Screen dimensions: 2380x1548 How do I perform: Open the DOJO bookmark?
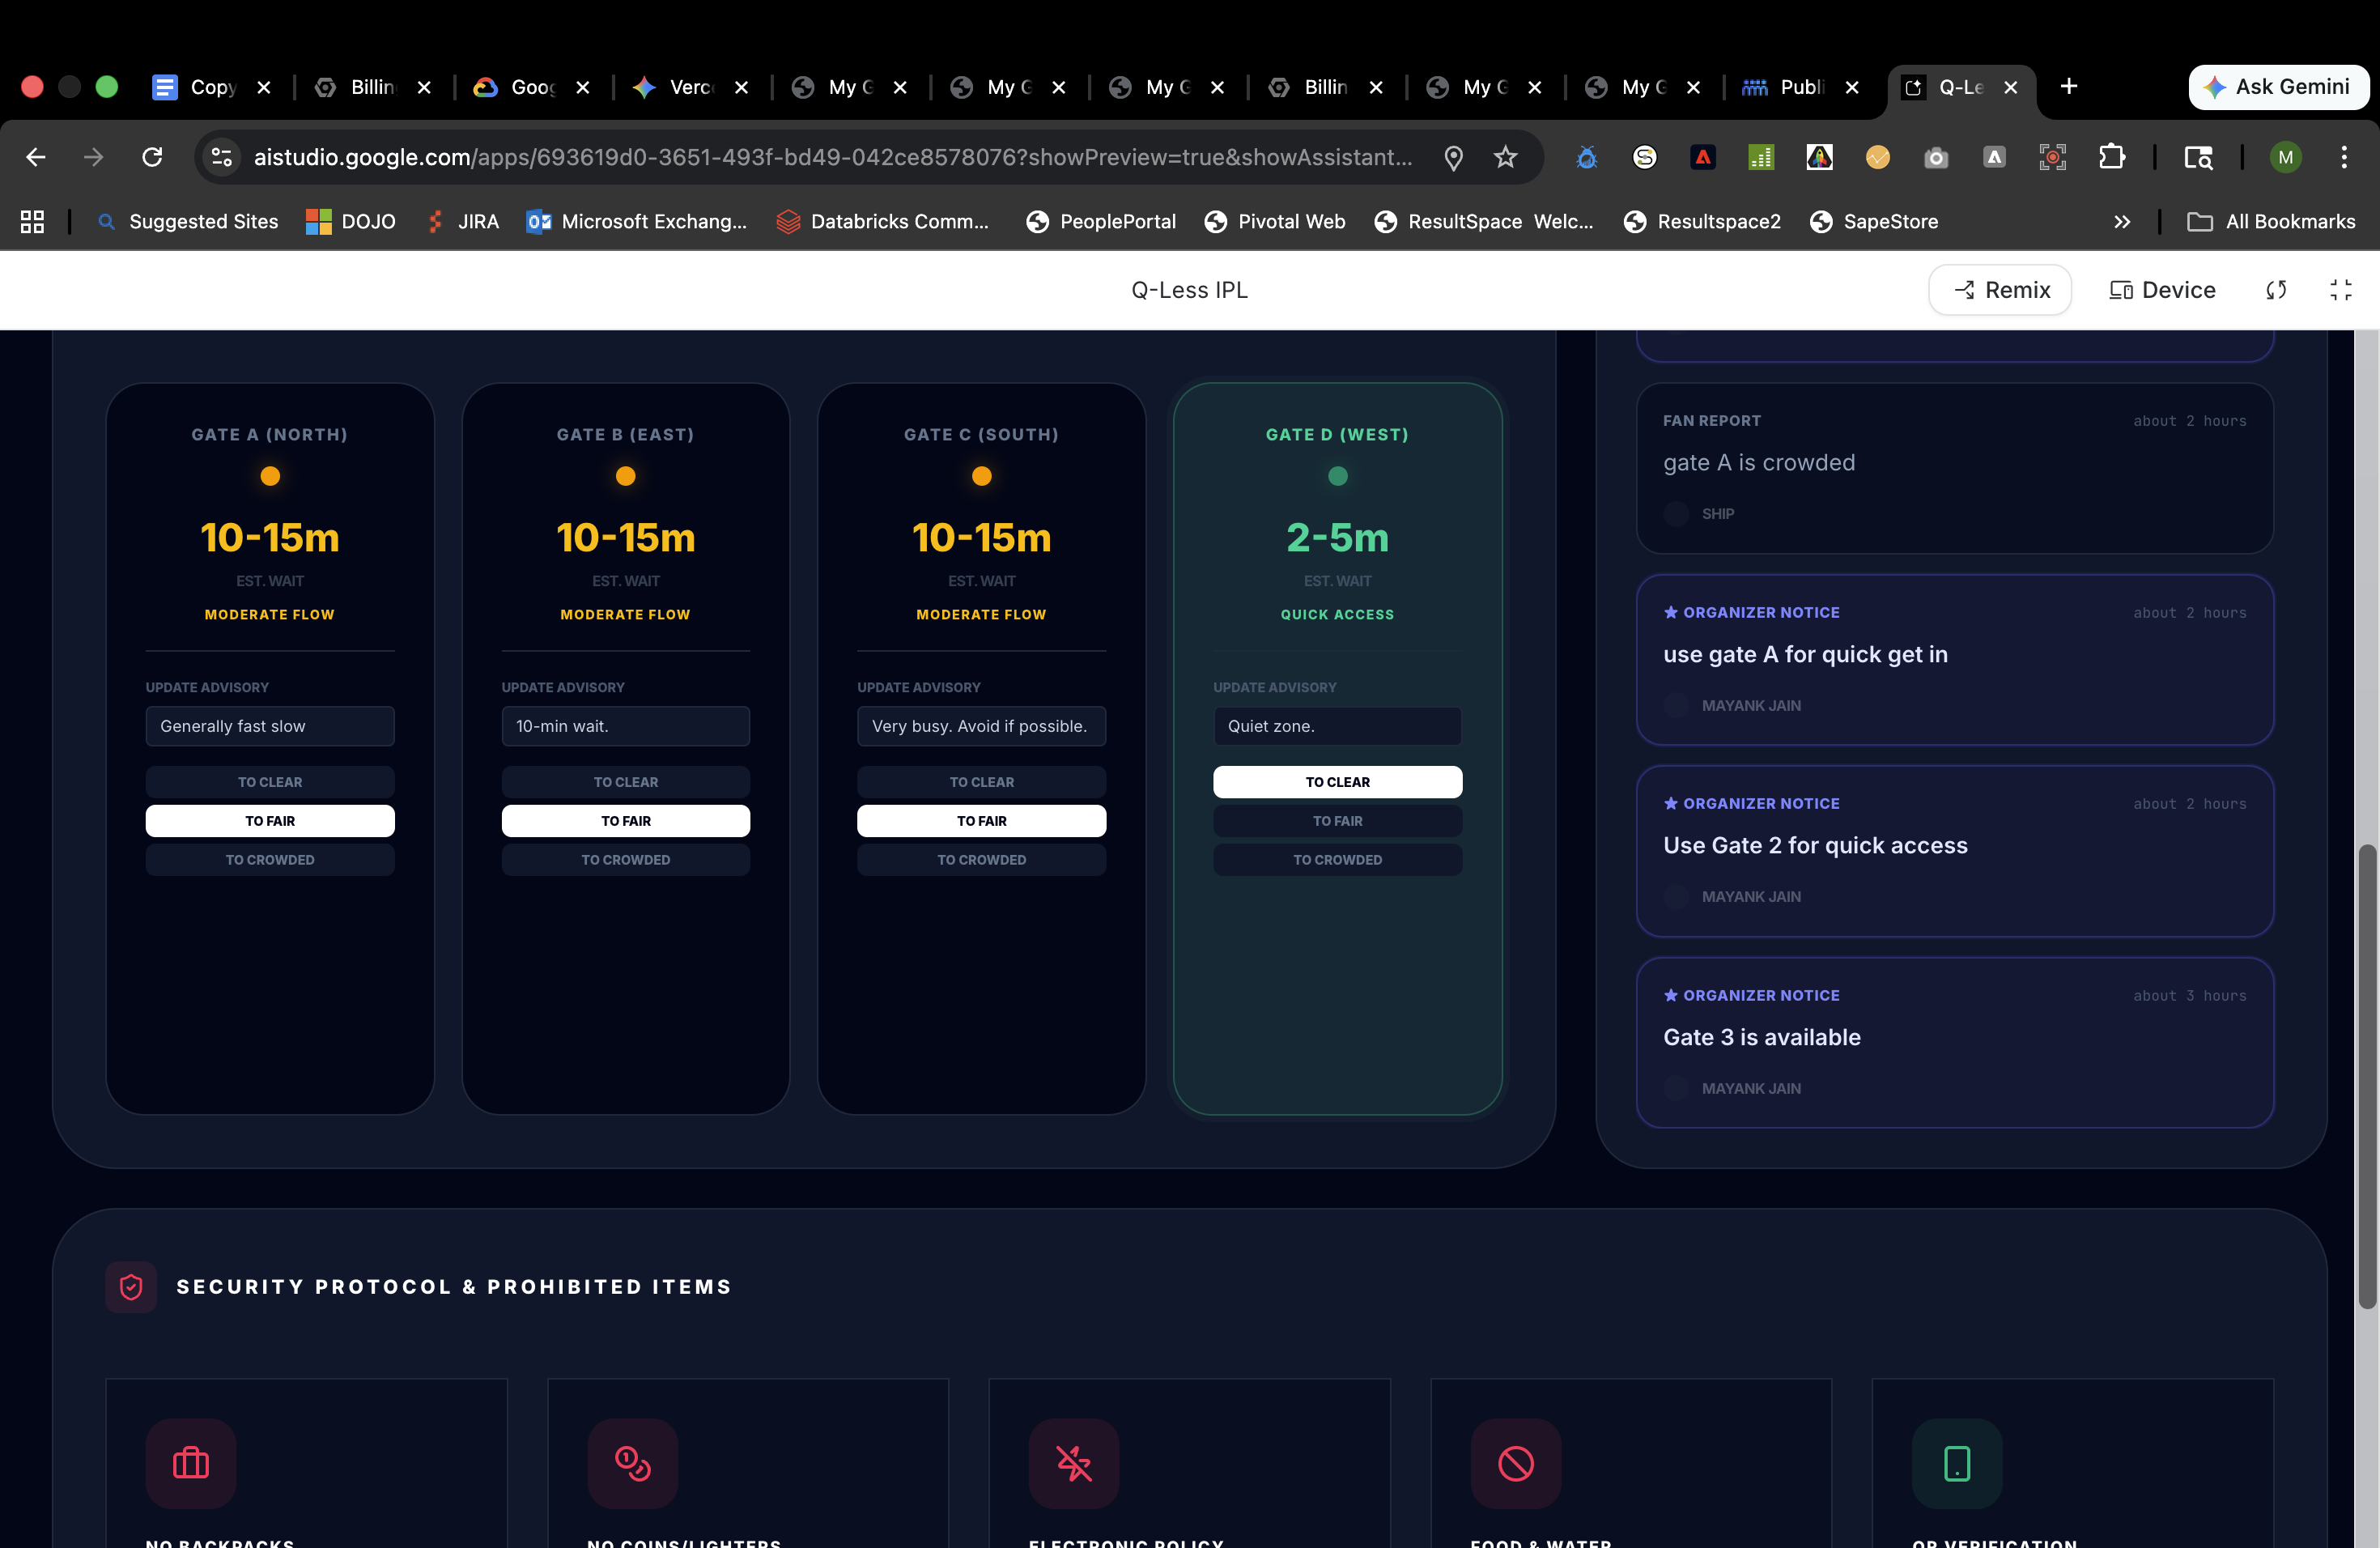click(352, 222)
